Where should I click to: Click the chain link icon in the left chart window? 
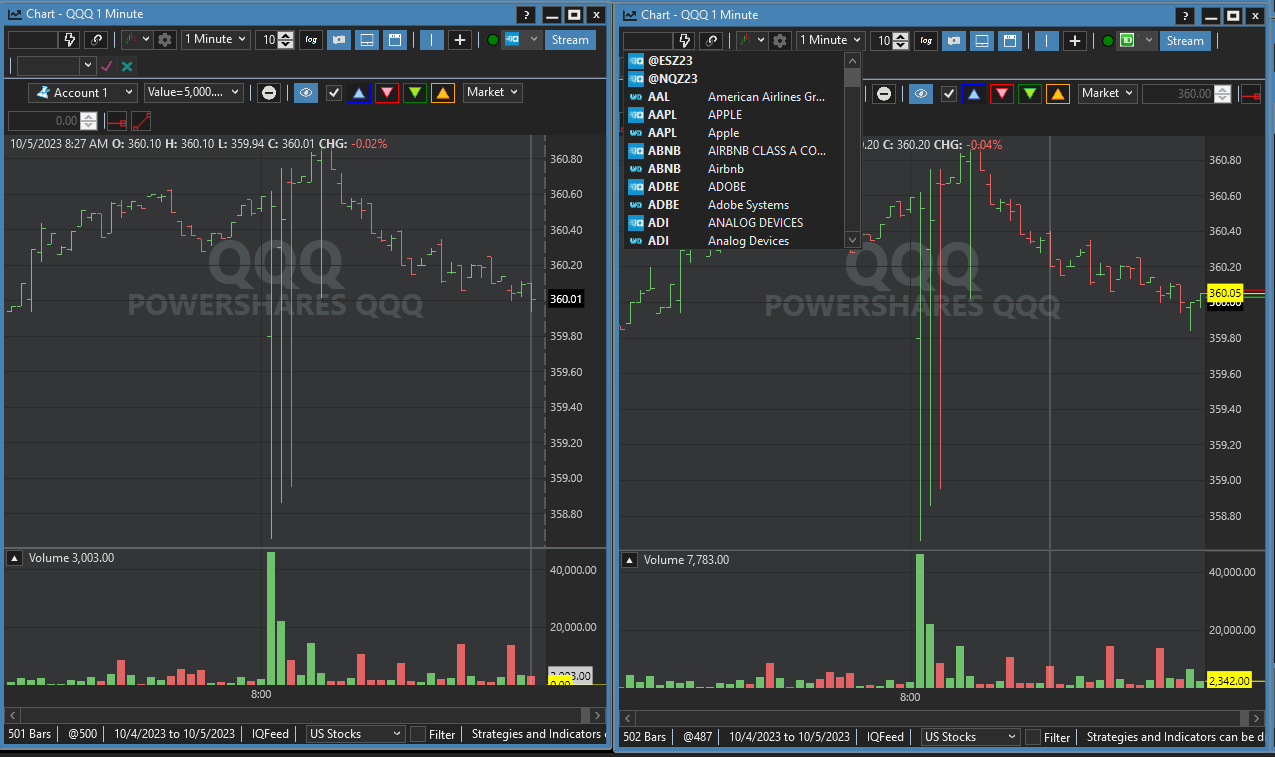96,40
